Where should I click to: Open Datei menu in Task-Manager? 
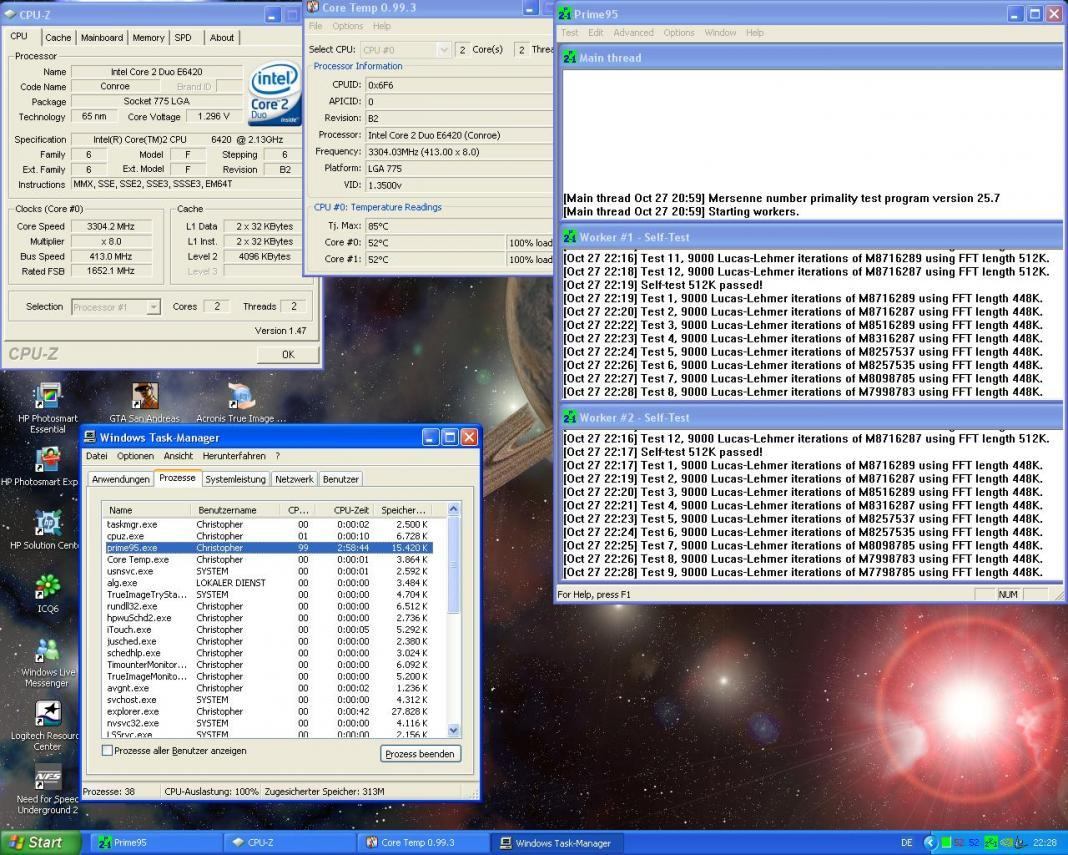tap(97, 456)
